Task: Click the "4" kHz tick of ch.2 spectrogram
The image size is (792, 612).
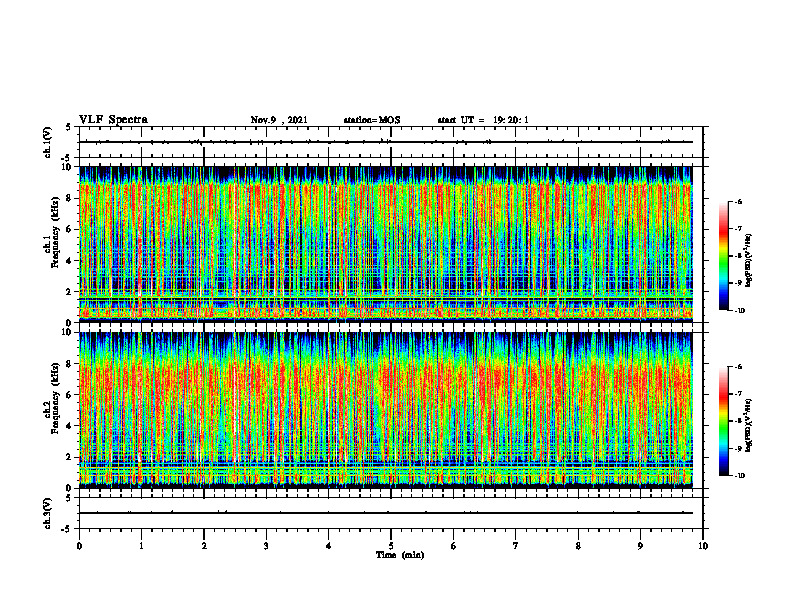Action: coord(71,426)
